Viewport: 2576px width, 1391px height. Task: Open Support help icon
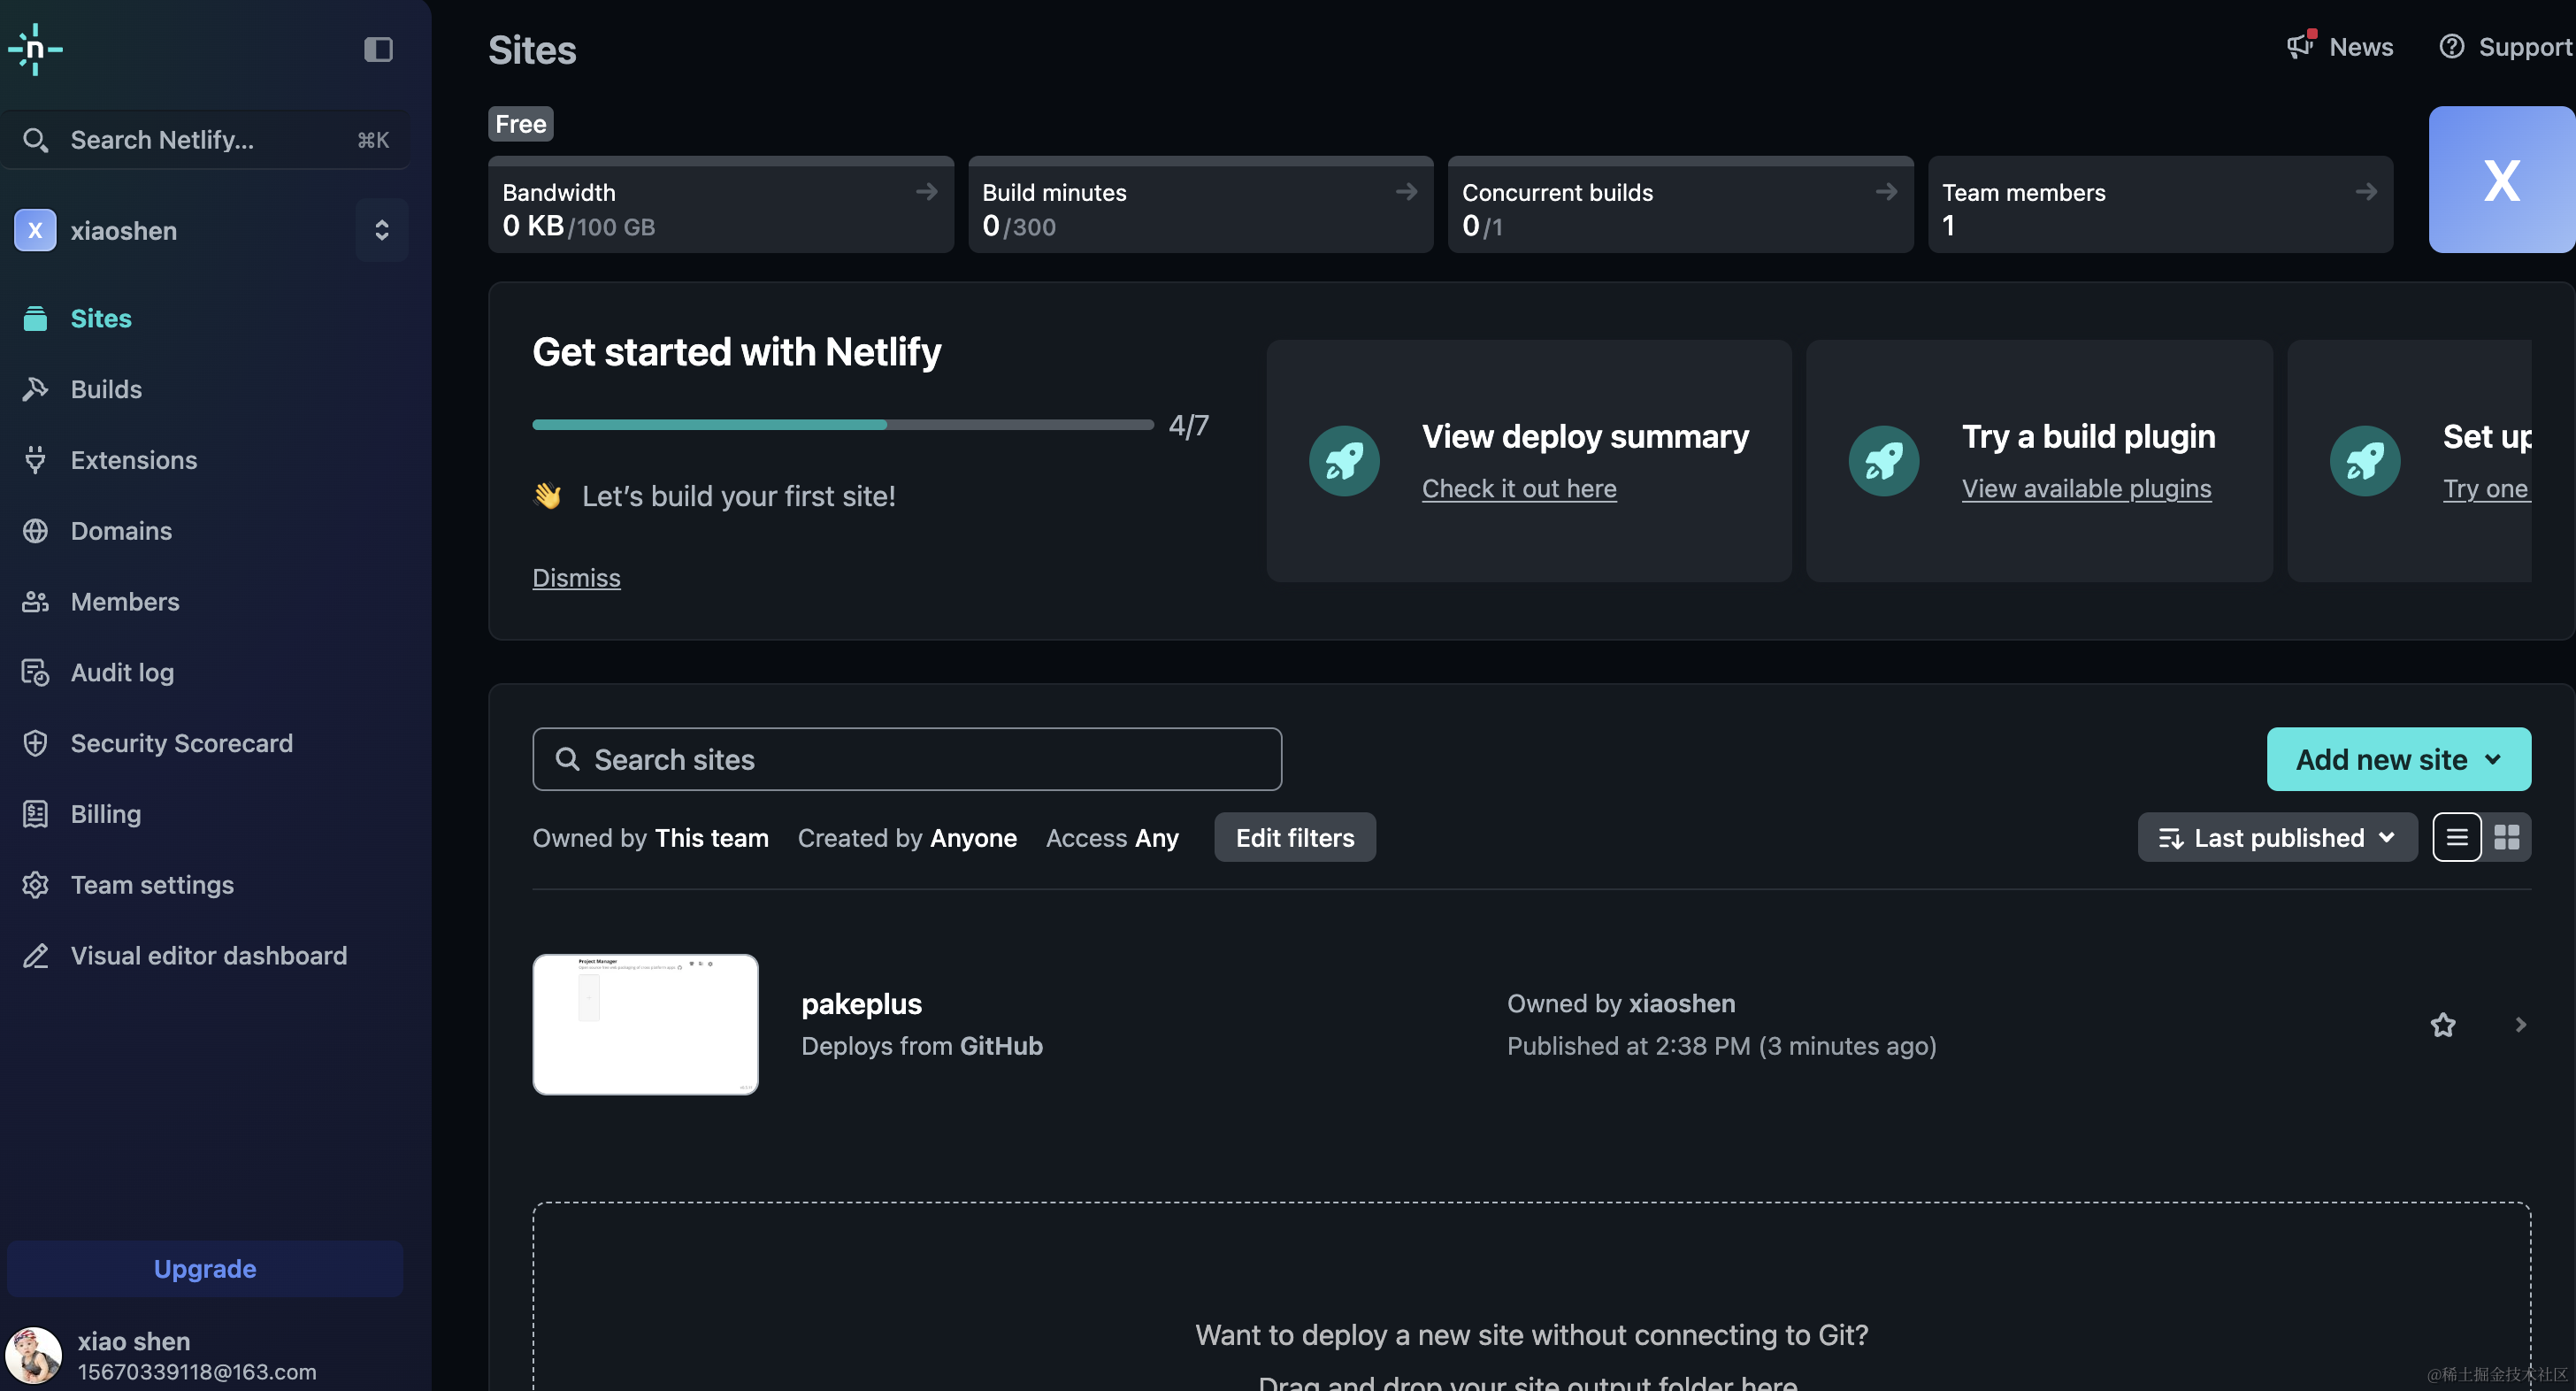(x=2451, y=46)
